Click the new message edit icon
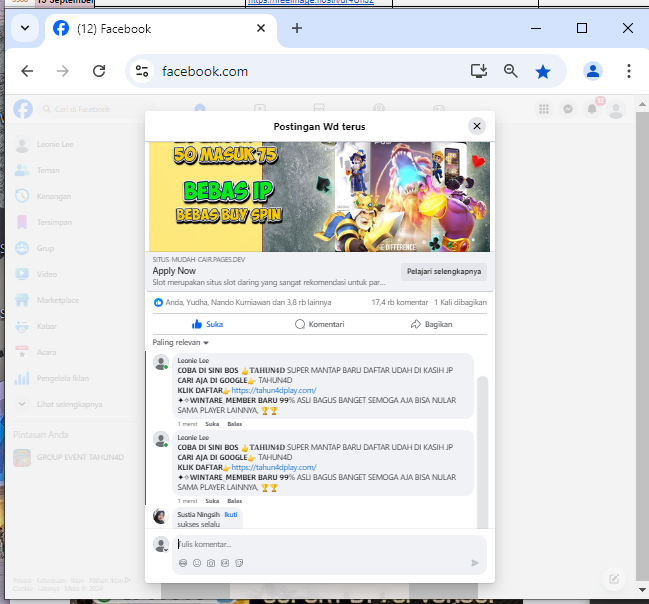The height and width of the screenshot is (604, 649). pos(614,579)
